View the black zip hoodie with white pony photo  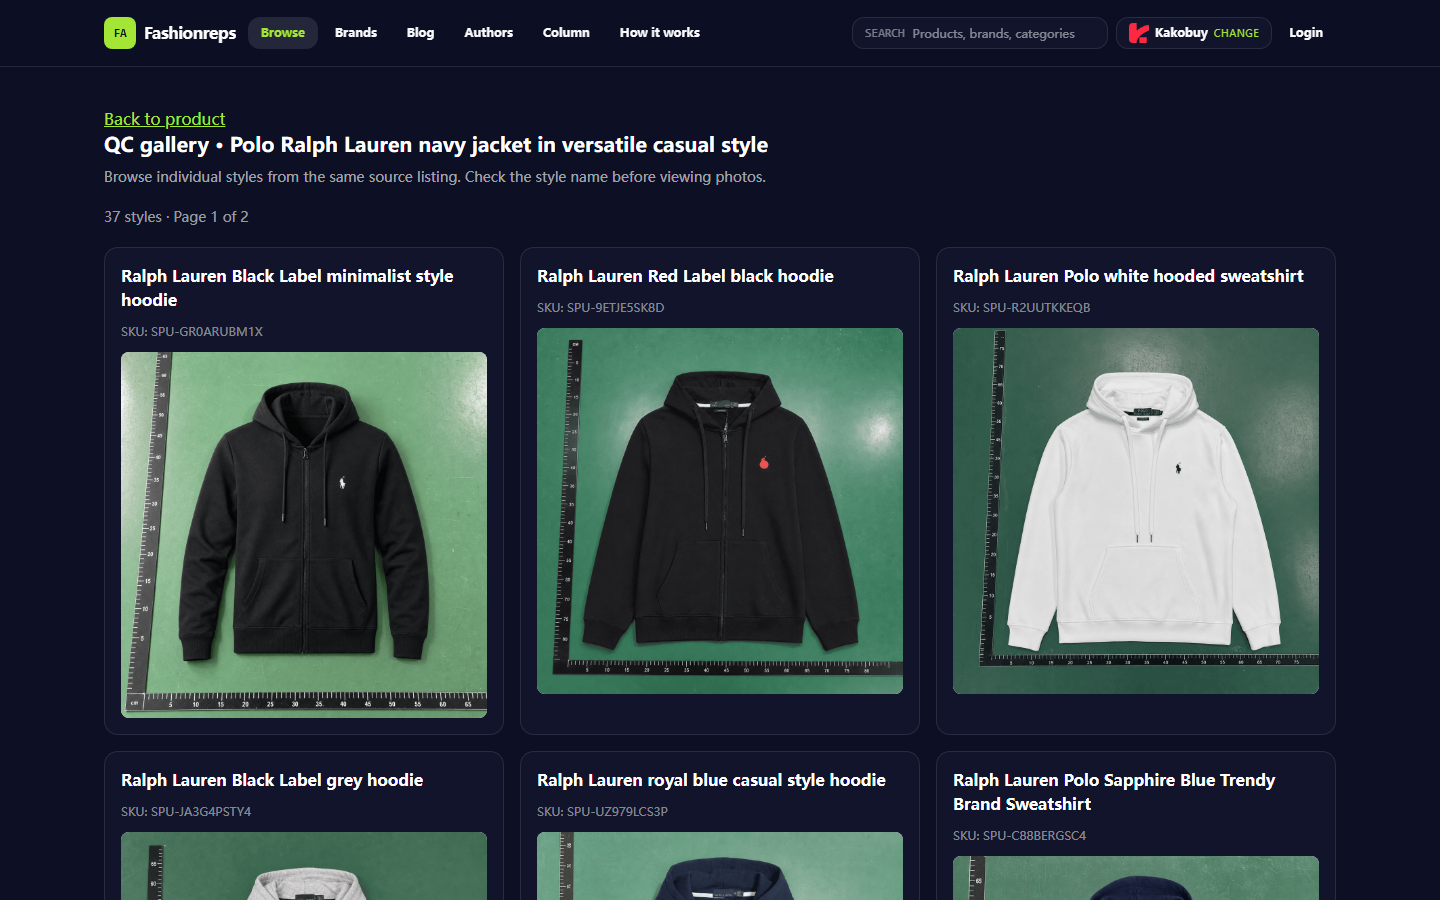pos(304,535)
